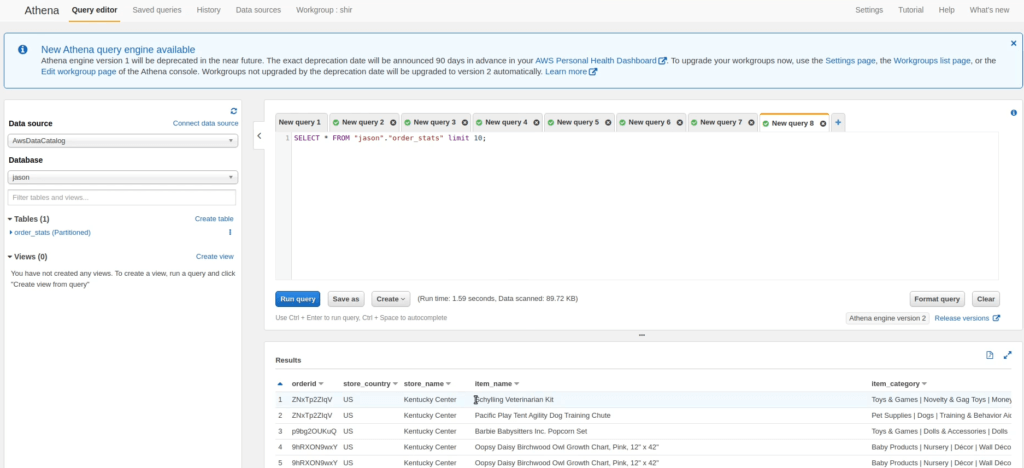Select the New query 5 tab
1024x468 pixels.
(577, 122)
